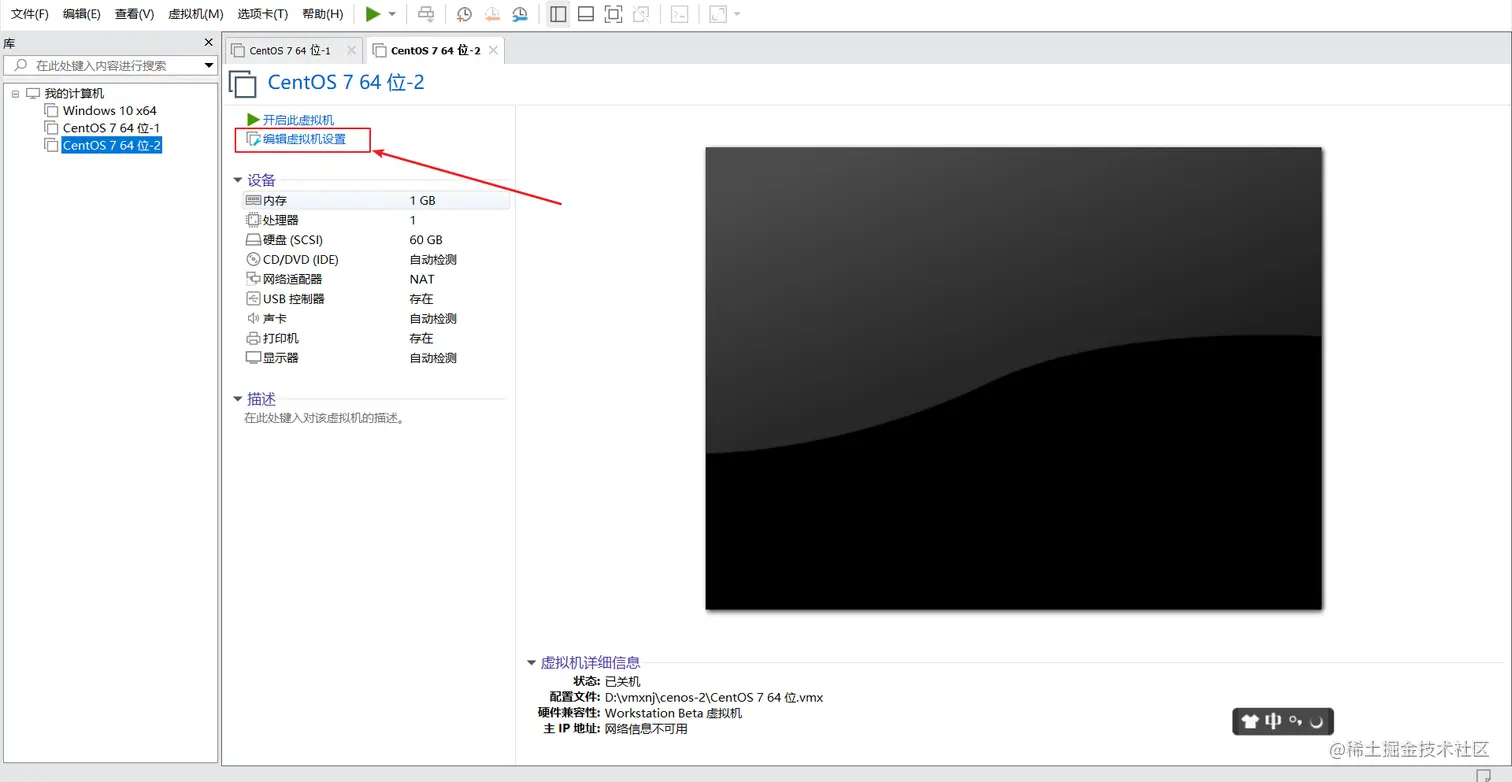Take a snapshot of the virtual machine
The image size is (1512, 782).
point(462,14)
